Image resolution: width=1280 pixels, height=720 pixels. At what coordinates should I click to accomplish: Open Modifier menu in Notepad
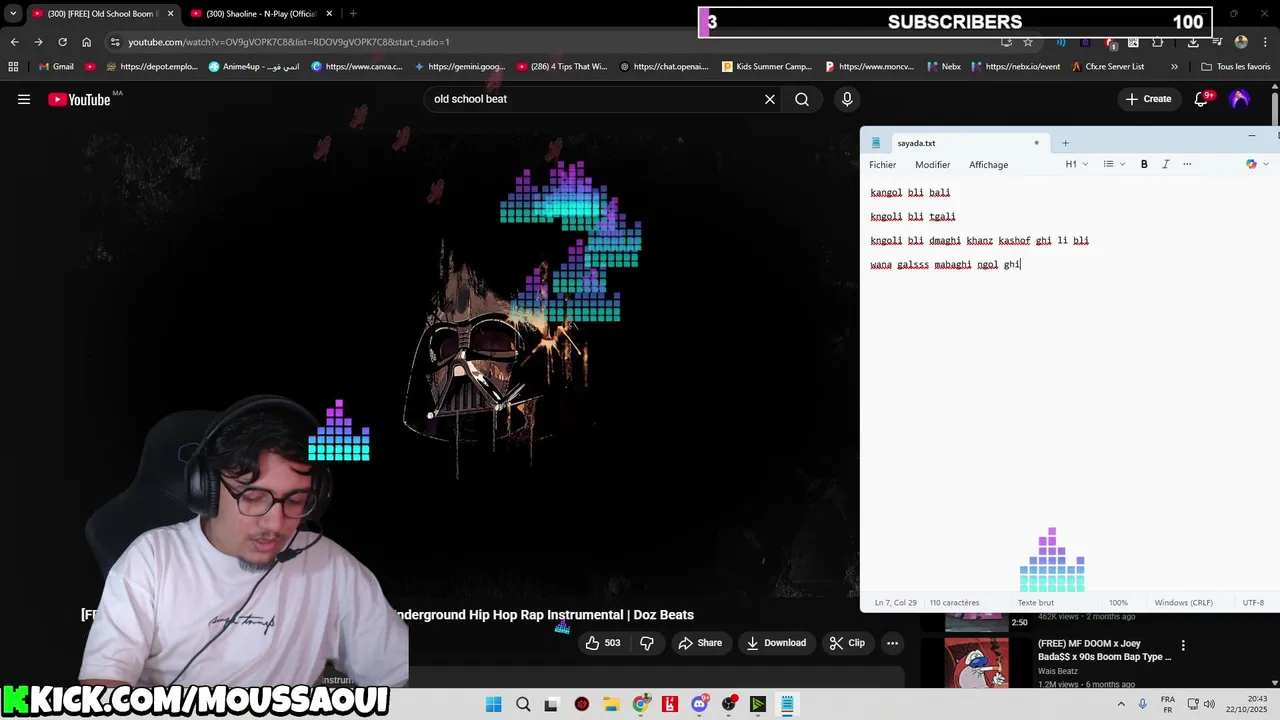932,164
